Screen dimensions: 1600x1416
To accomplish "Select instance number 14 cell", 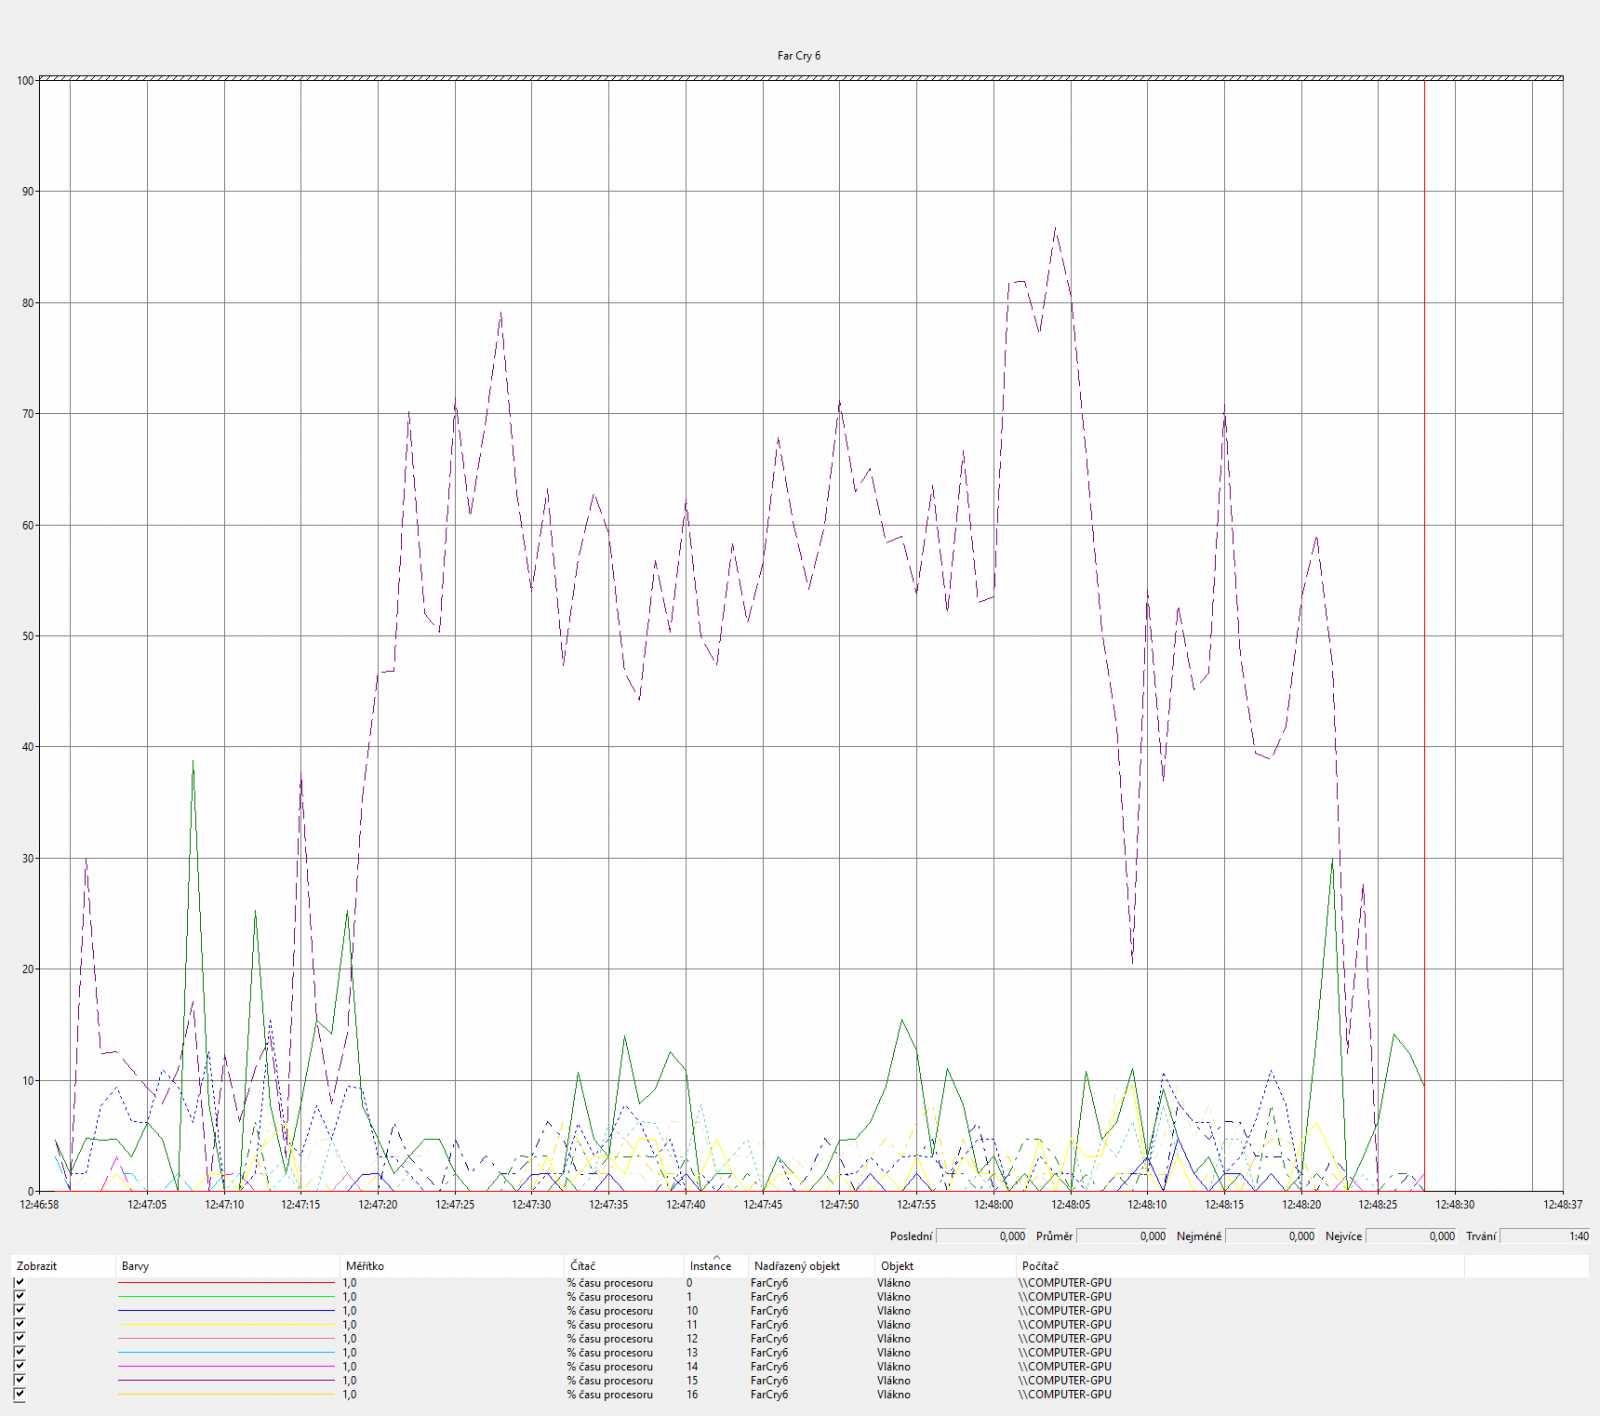I will tap(692, 1366).
